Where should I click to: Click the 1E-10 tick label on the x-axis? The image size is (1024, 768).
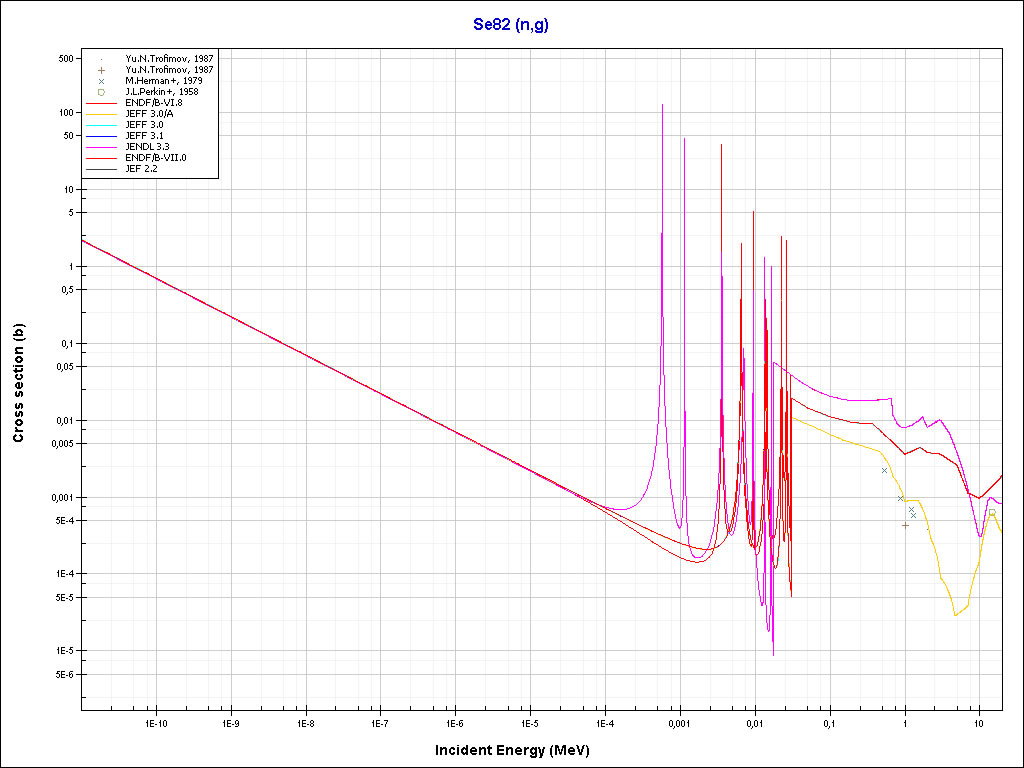click(155, 722)
